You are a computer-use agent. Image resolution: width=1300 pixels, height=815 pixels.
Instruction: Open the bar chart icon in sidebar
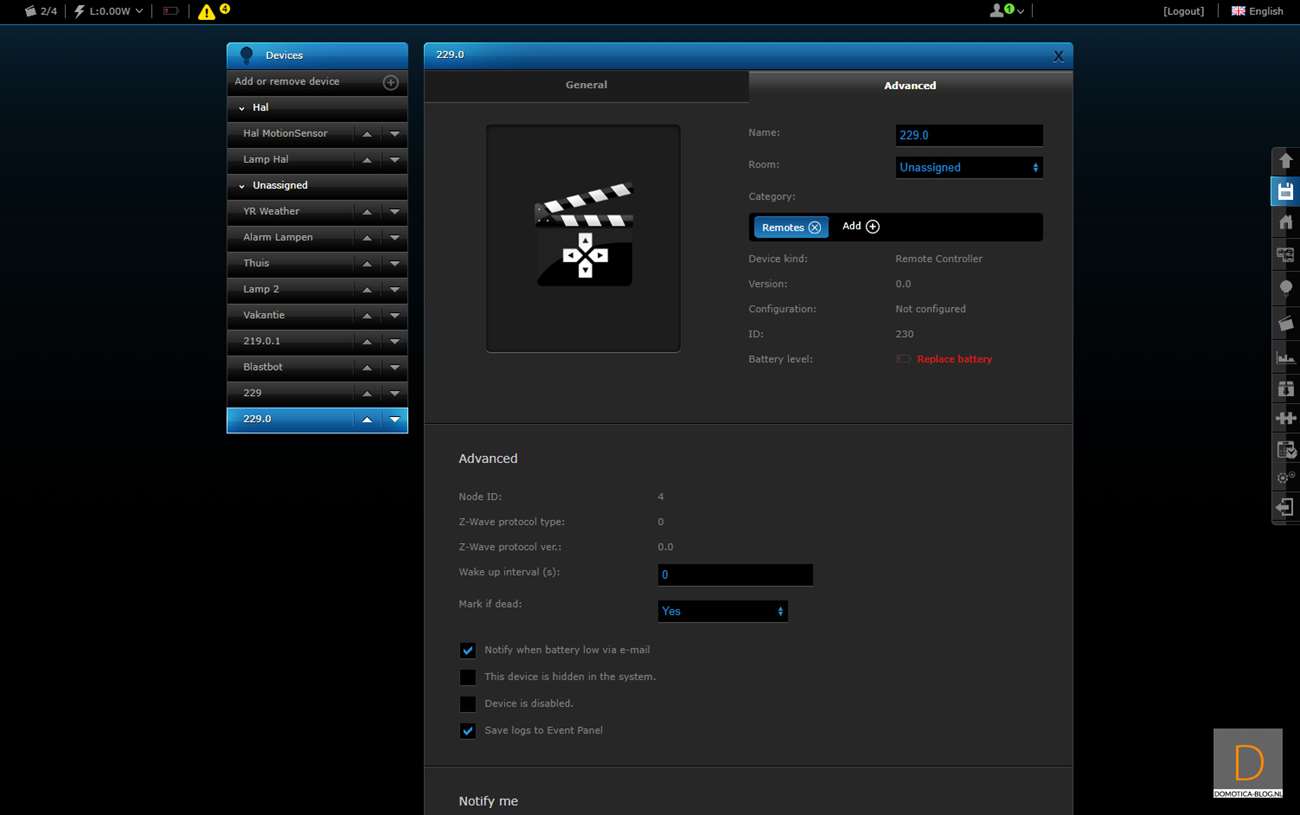click(x=1285, y=356)
